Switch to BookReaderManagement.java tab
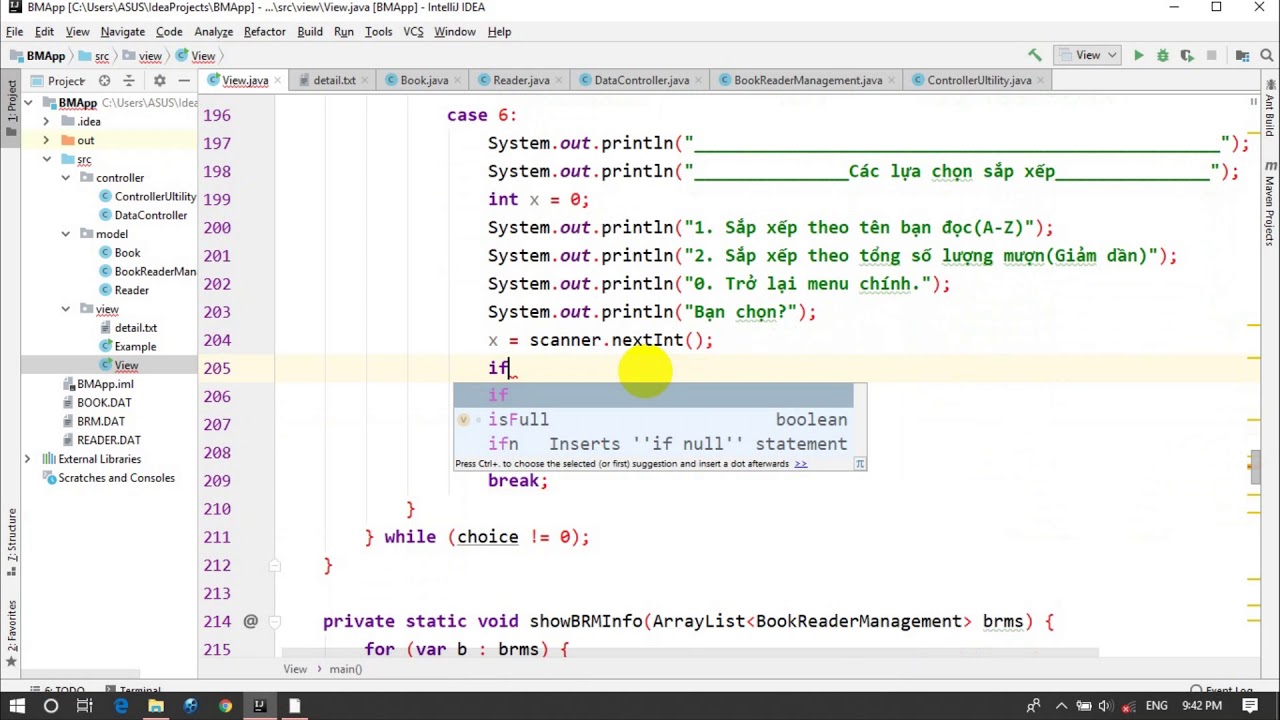Viewport: 1280px width, 720px height. [808, 80]
